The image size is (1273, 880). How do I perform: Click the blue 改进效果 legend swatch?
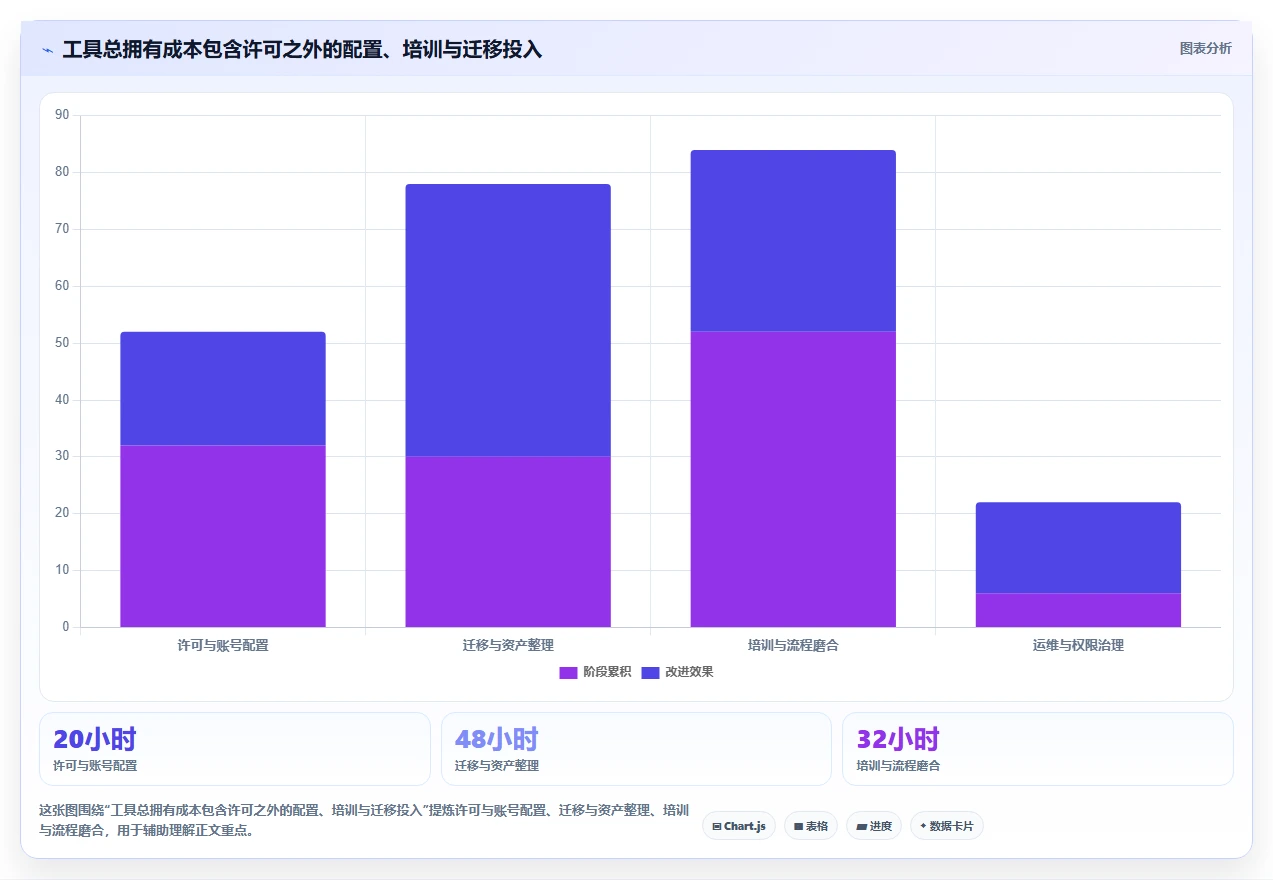coord(650,672)
